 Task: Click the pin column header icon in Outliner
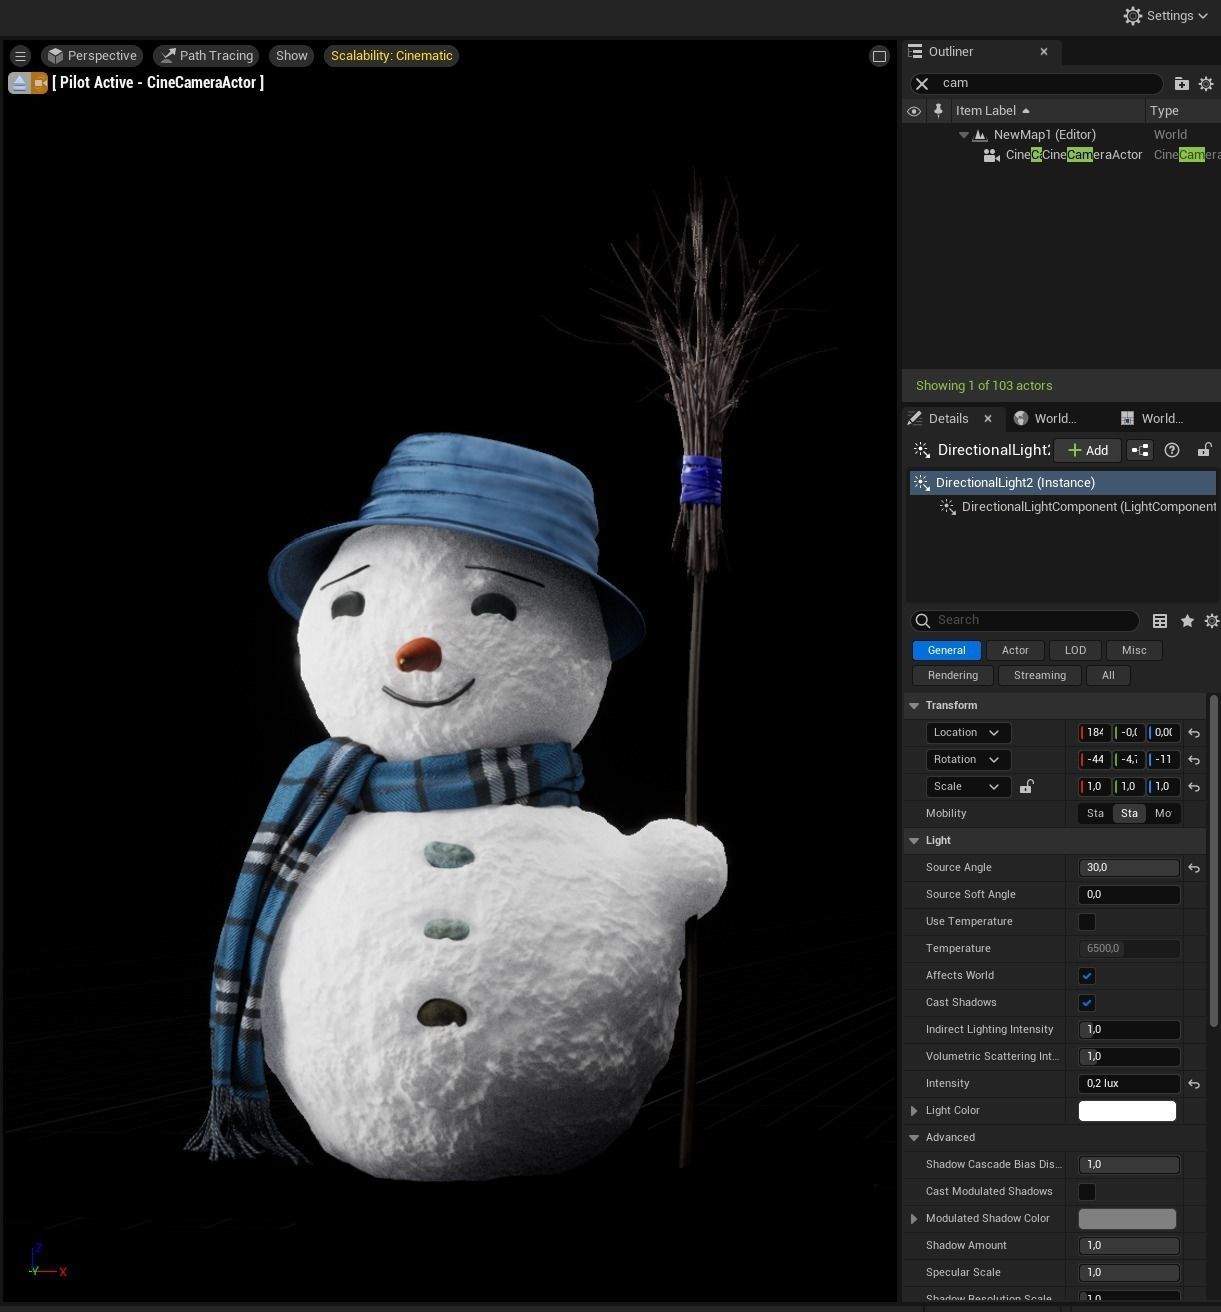pyautogui.click(x=938, y=111)
